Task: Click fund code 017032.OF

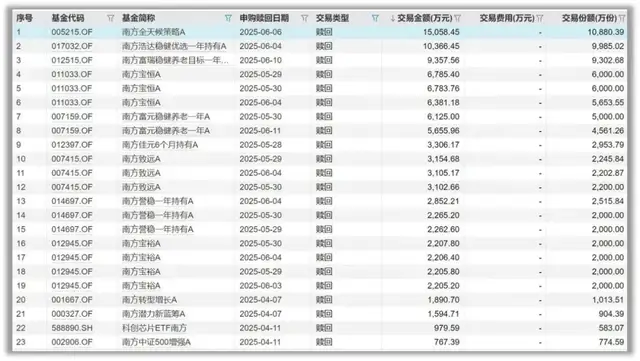Action: (x=72, y=46)
